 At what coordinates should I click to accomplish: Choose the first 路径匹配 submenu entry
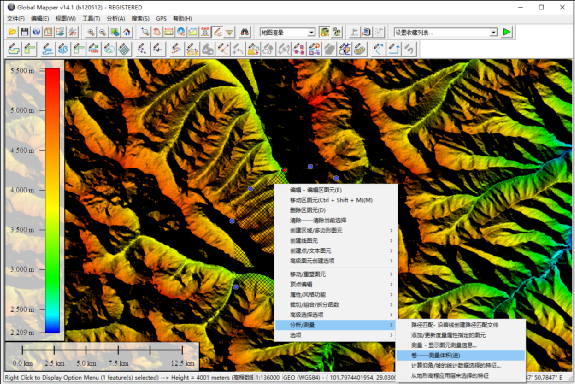pos(461,325)
